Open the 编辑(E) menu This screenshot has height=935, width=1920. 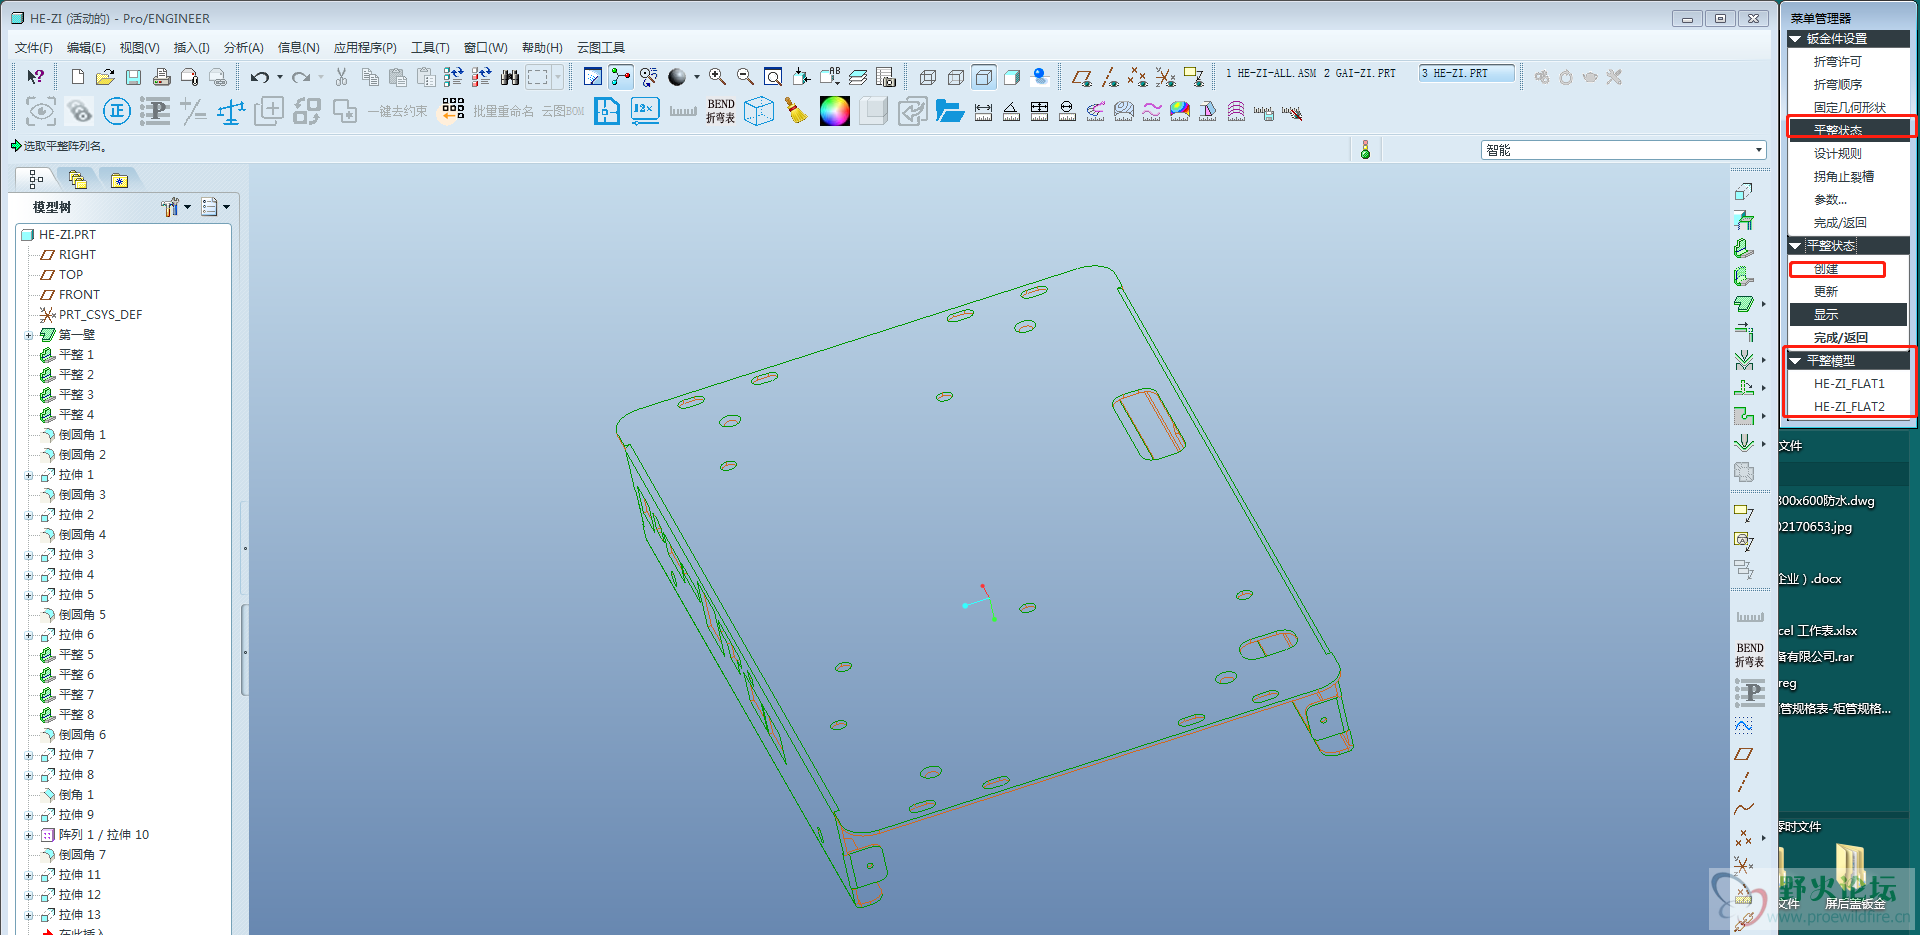(86, 47)
